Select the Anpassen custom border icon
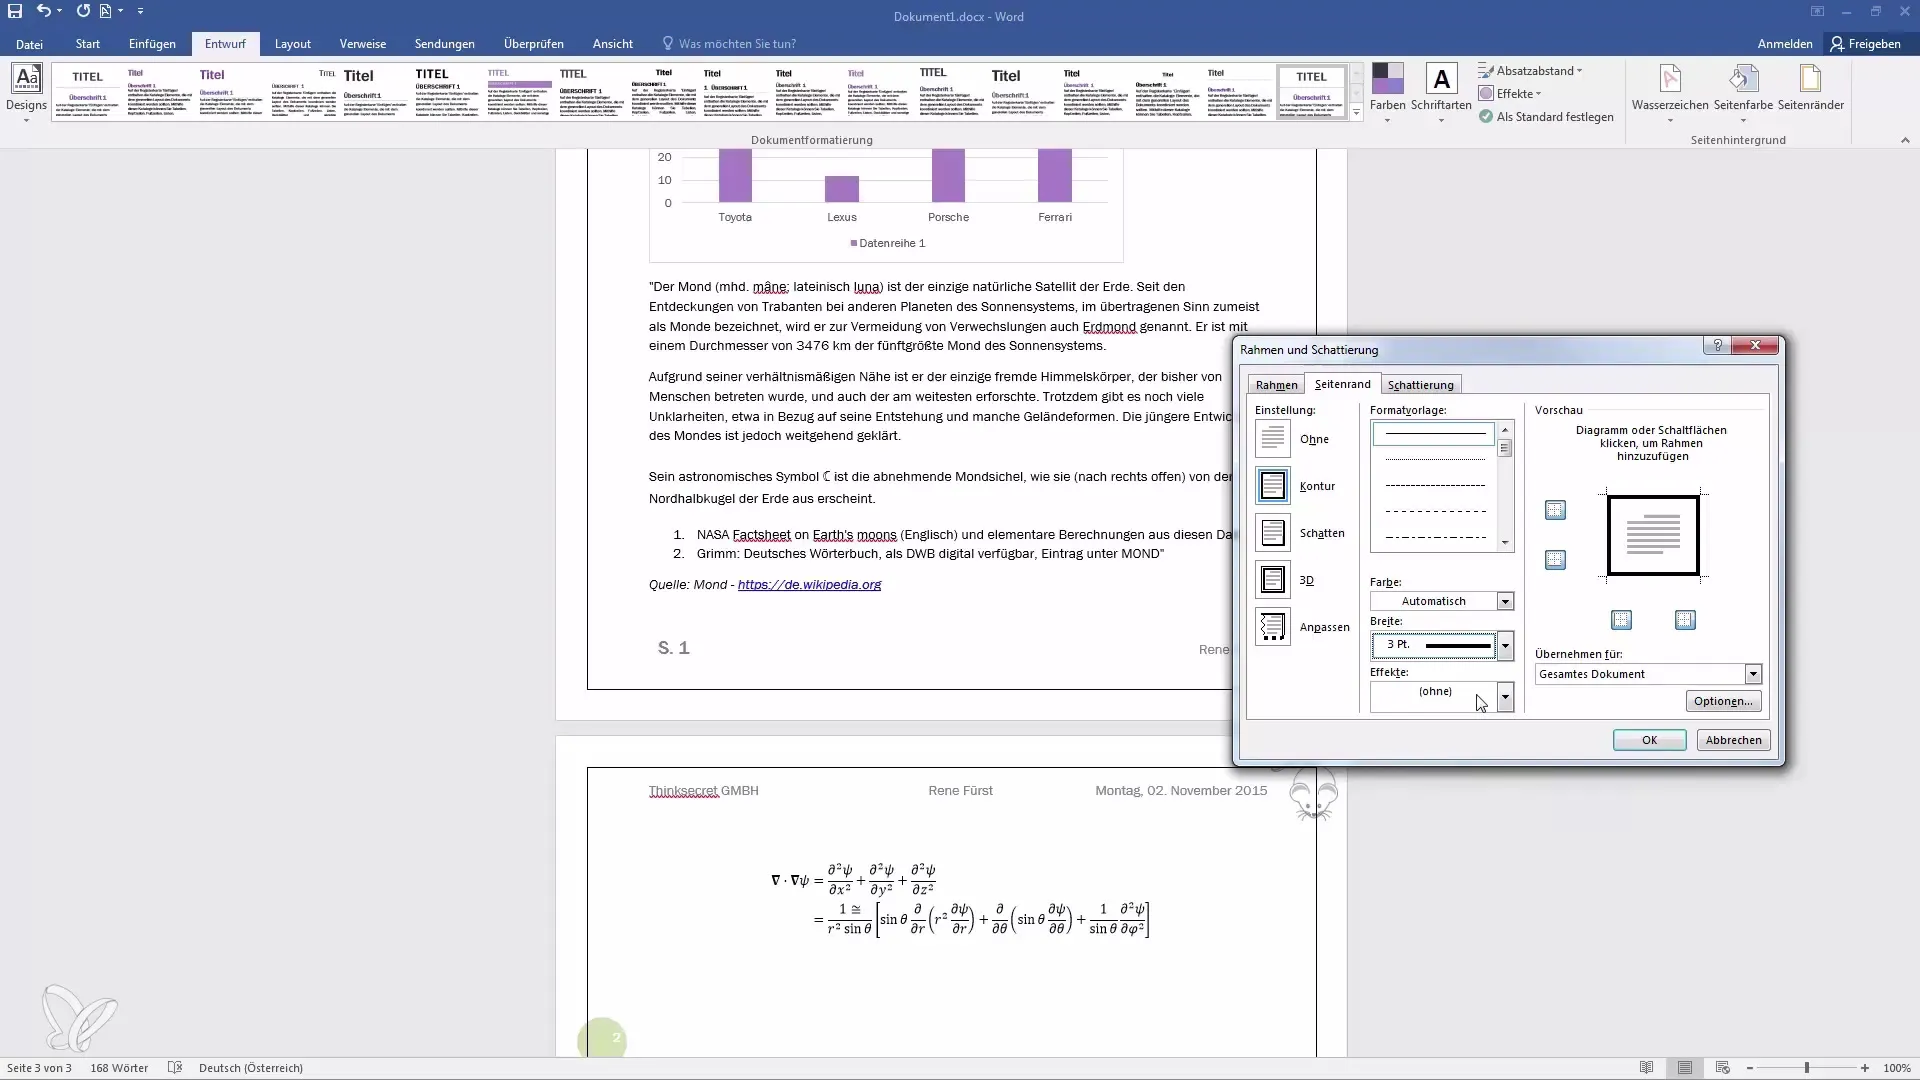Image resolution: width=1920 pixels, height=1080 pixels. (x=1273, y=627)
